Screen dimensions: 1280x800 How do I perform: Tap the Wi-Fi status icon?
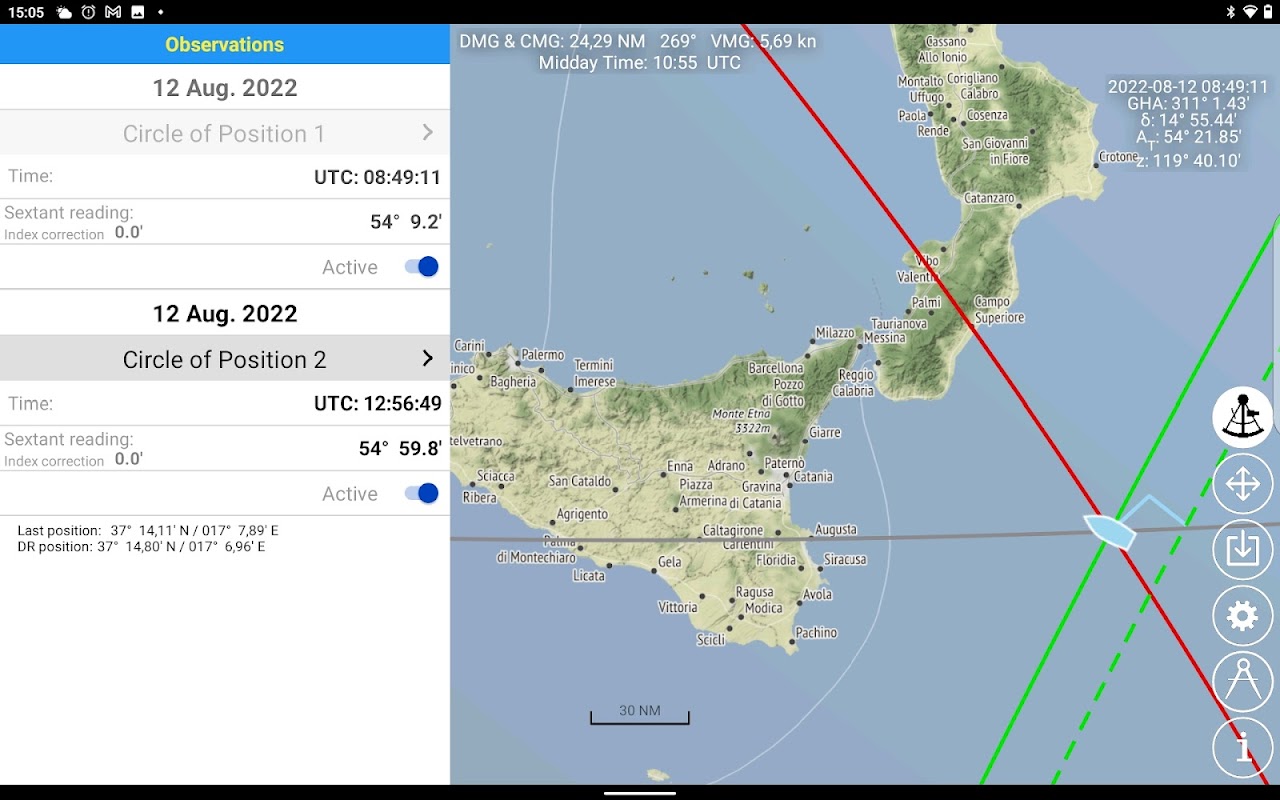[x=1249, y=12]
